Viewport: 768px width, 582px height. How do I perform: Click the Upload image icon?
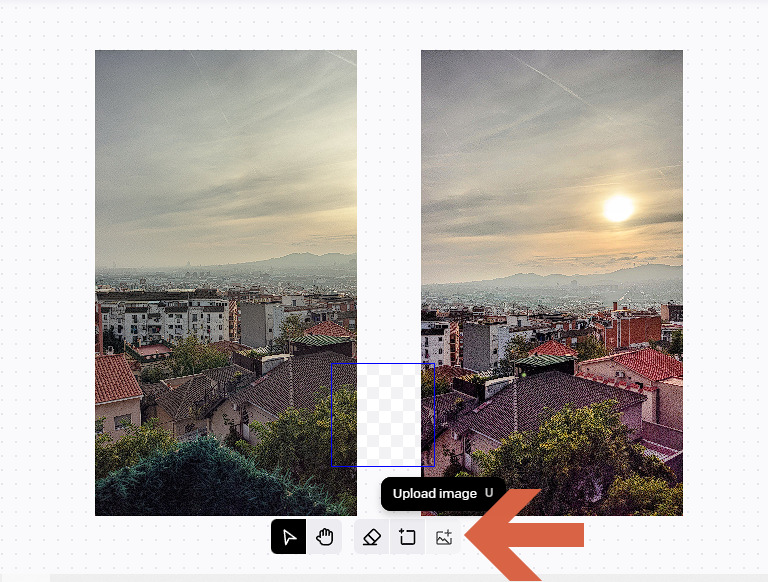444,537
